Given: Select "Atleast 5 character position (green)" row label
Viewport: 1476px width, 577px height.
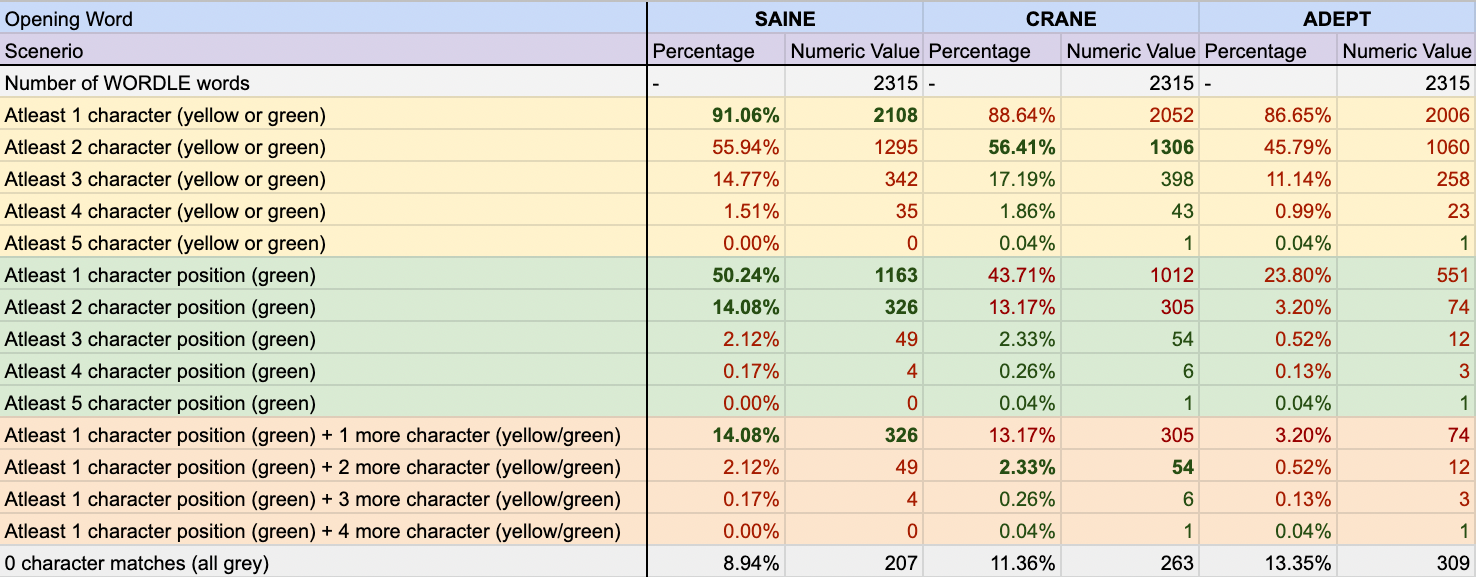Looking at the screenshot, I should pos(160,403).
